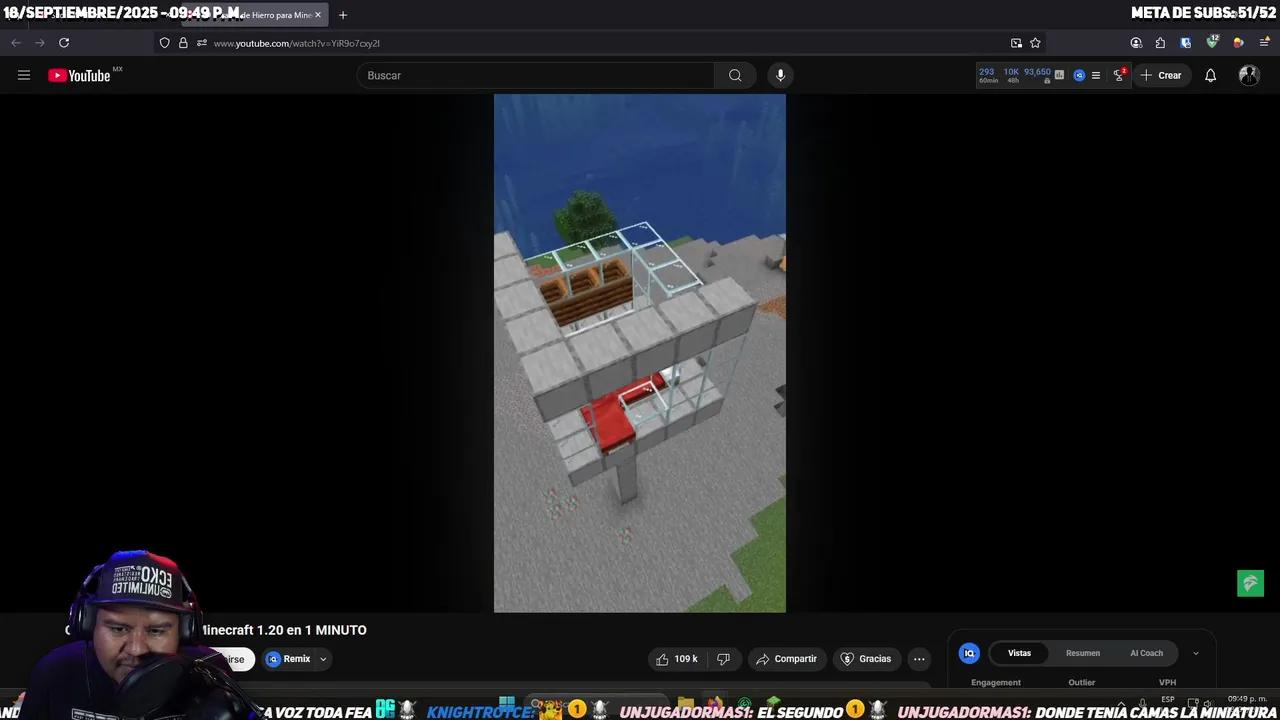
Task: Click the VPH metric label
Action: [x=1167, y=683]
